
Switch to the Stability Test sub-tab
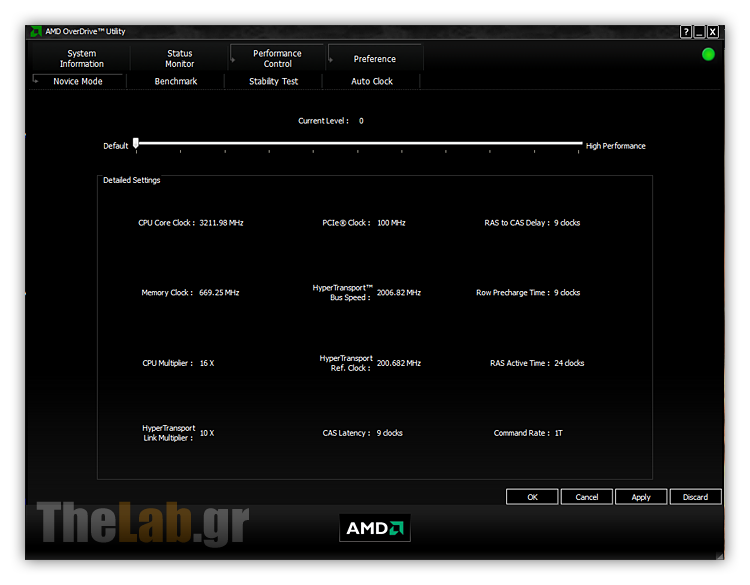pos(274,81)
